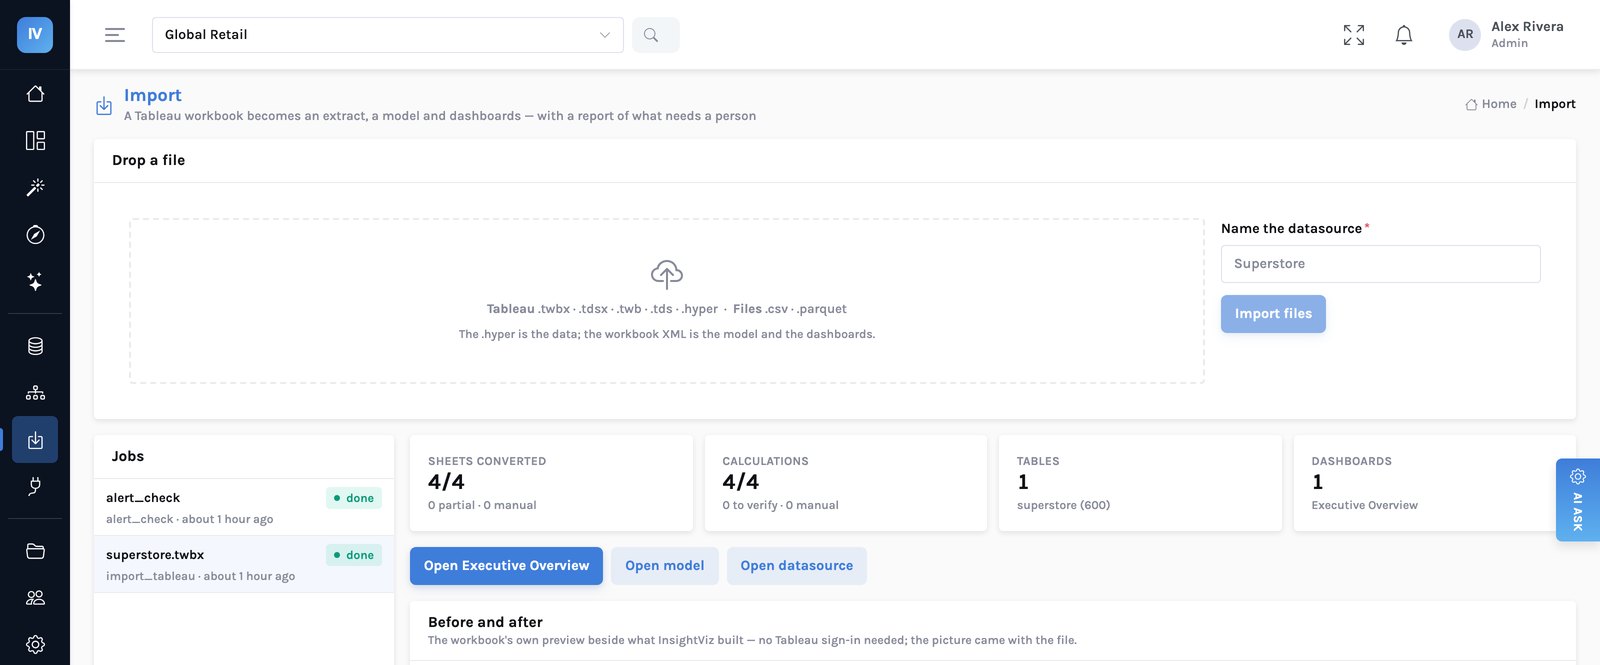Open the folder icon in sidebar
This screenshot has width=1600, height=665.
click(35, 551)
